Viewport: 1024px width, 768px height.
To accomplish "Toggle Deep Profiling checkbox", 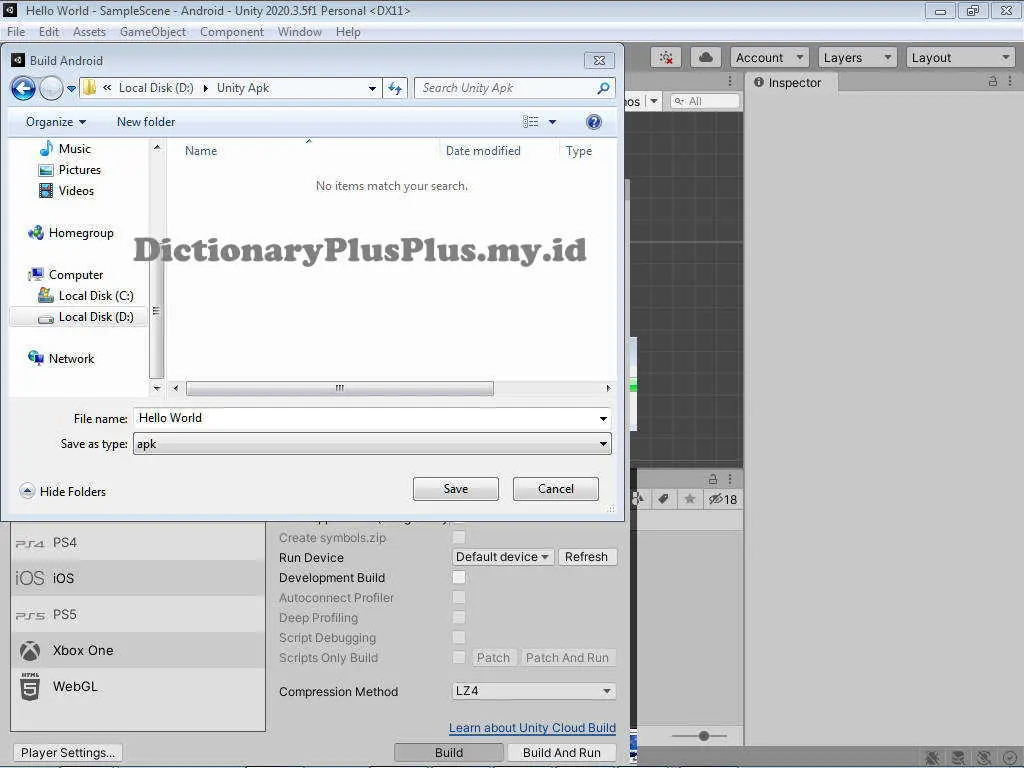I will 459,618.
